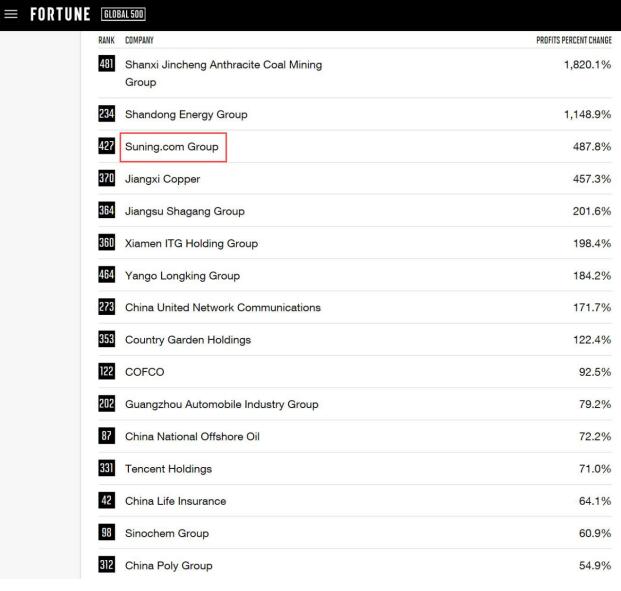Sort by the Rank column header

coord(106,40)
